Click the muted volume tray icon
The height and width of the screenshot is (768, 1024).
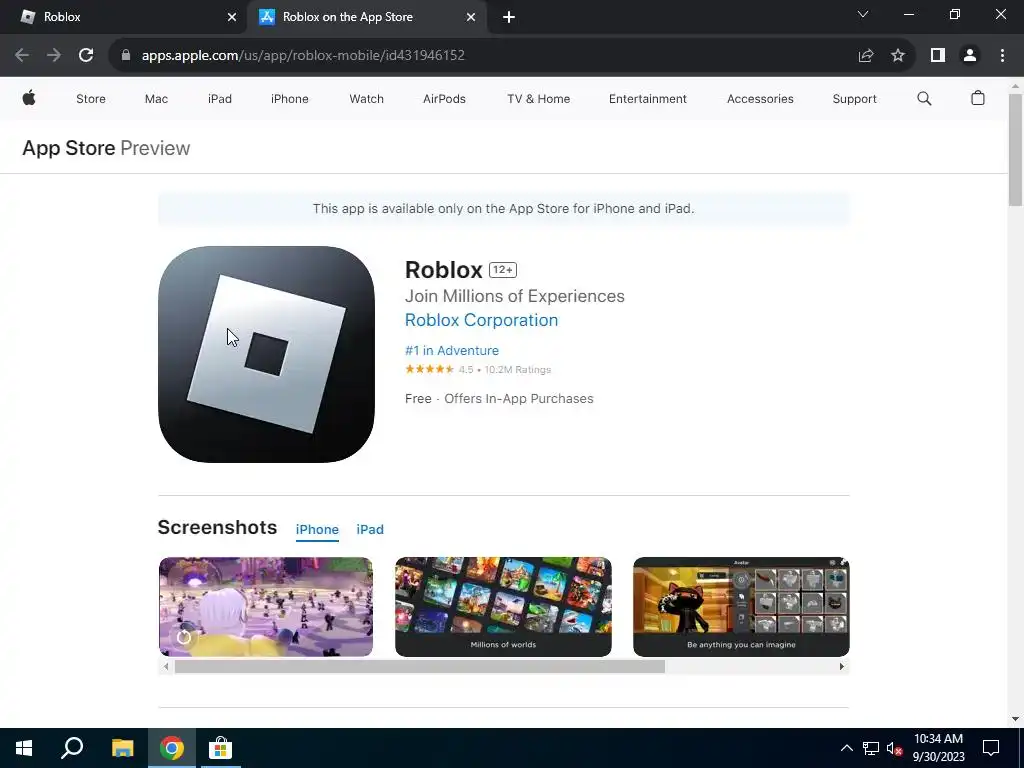click(894, 748)
